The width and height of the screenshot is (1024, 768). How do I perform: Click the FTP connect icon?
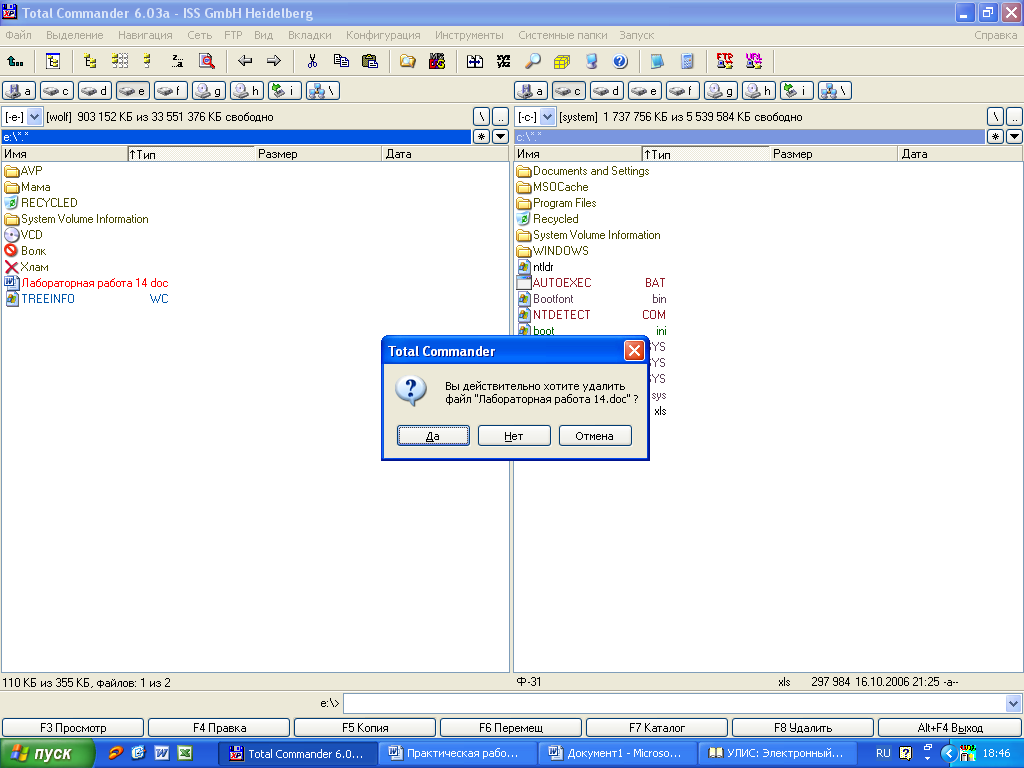(725, 61)
